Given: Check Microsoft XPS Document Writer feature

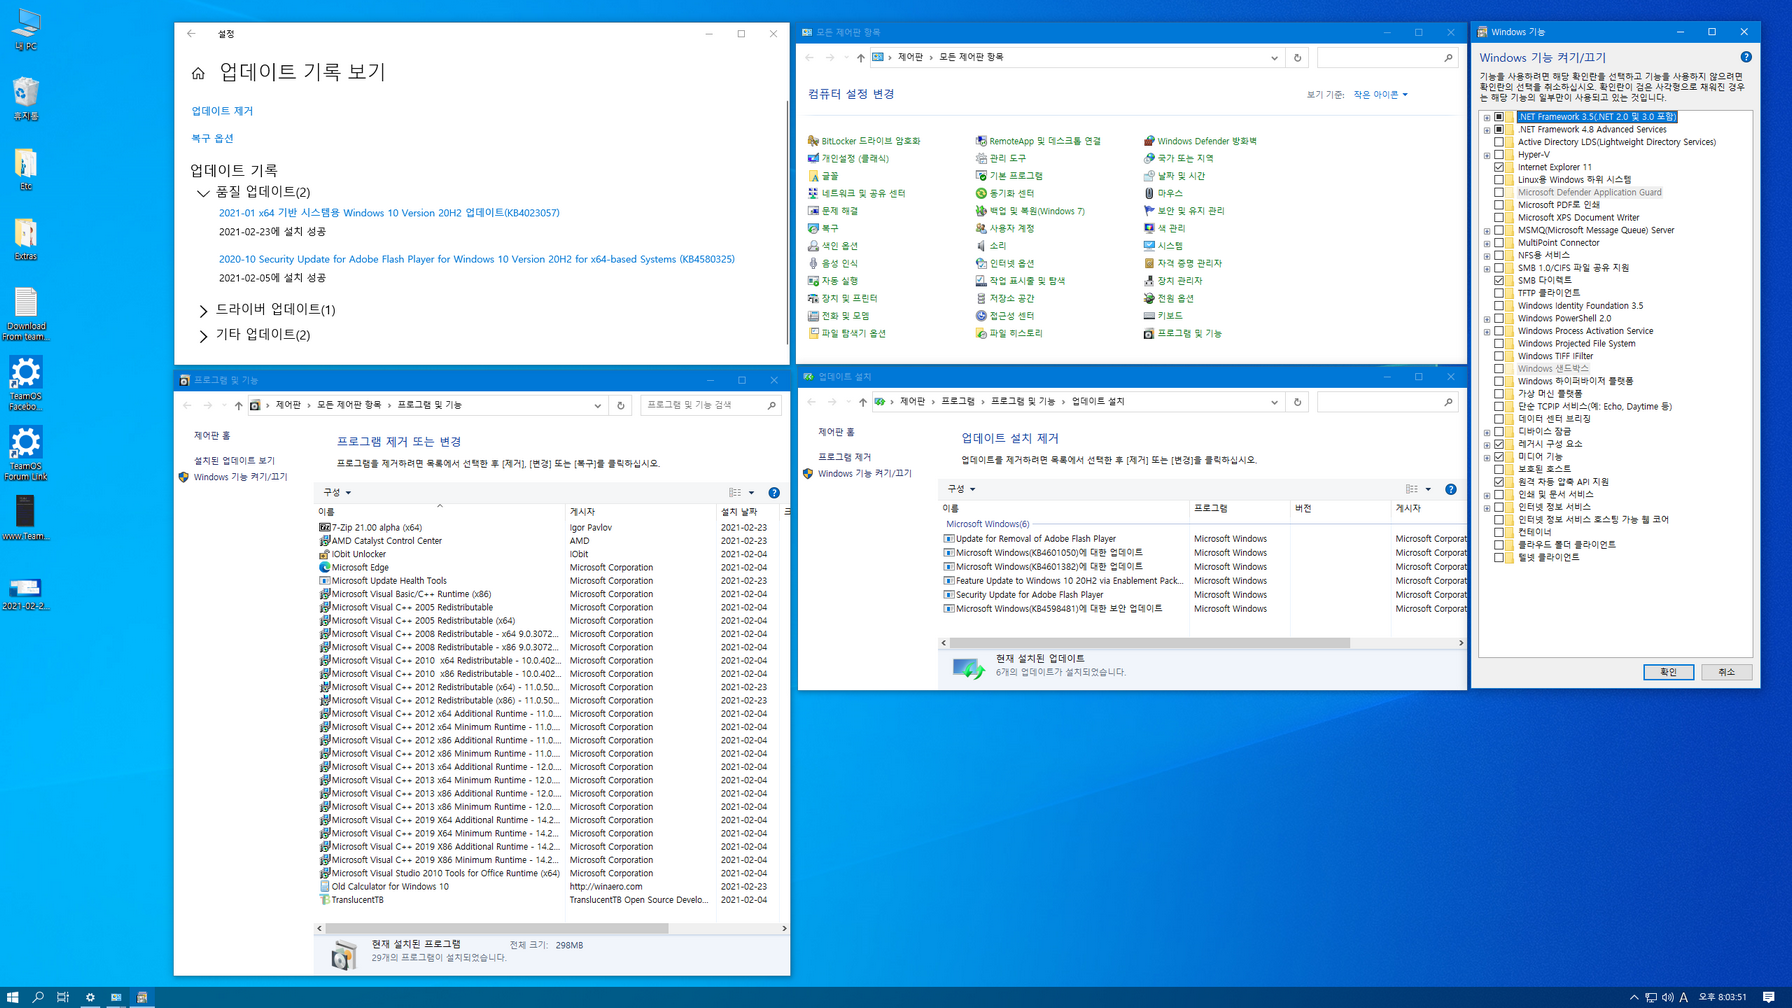Looking at the screenshot, I should click(1499, 217).
